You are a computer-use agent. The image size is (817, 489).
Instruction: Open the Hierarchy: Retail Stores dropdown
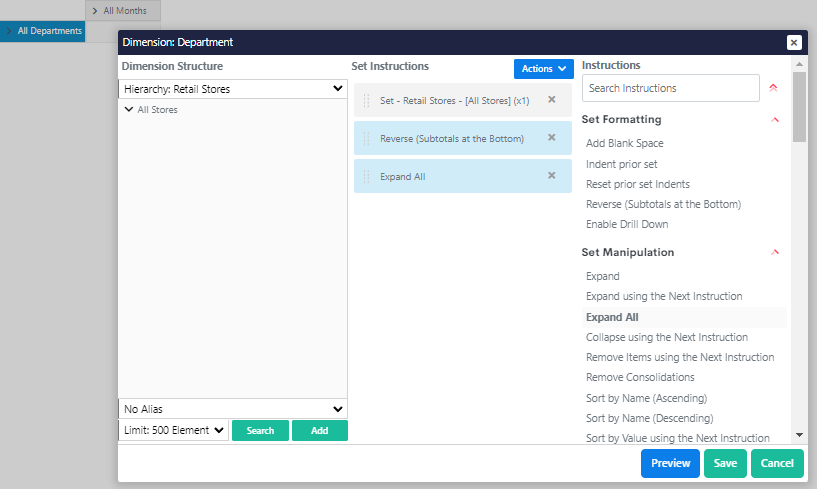(232, 89)
